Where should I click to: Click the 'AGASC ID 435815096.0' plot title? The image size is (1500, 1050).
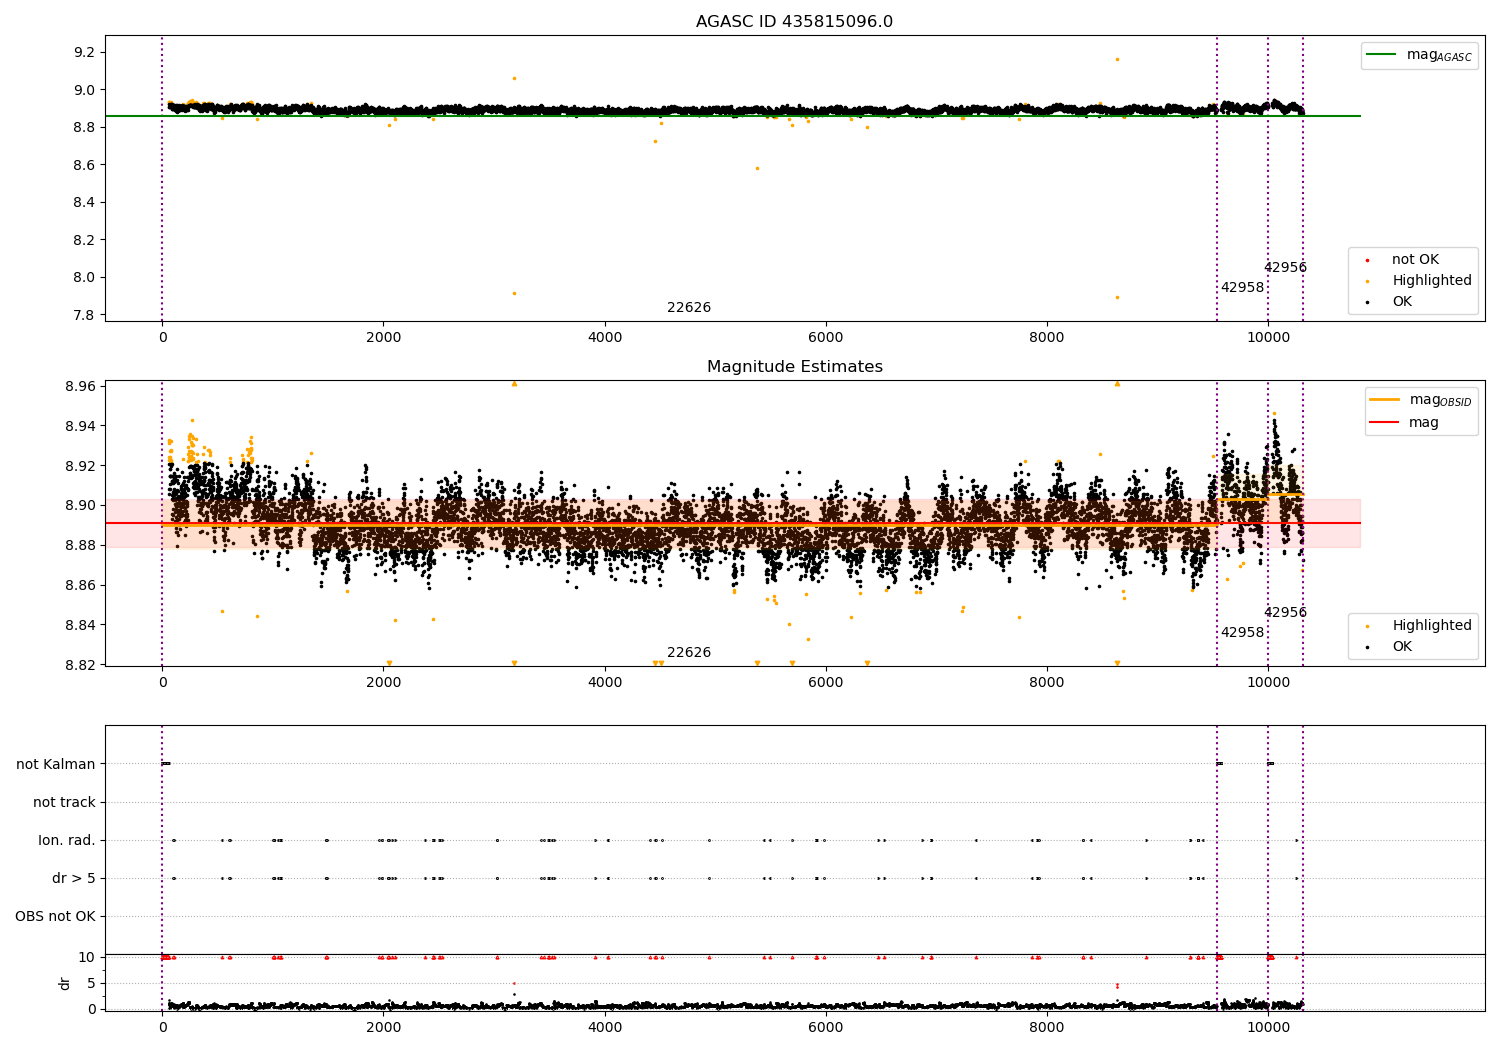pos(794,22)
